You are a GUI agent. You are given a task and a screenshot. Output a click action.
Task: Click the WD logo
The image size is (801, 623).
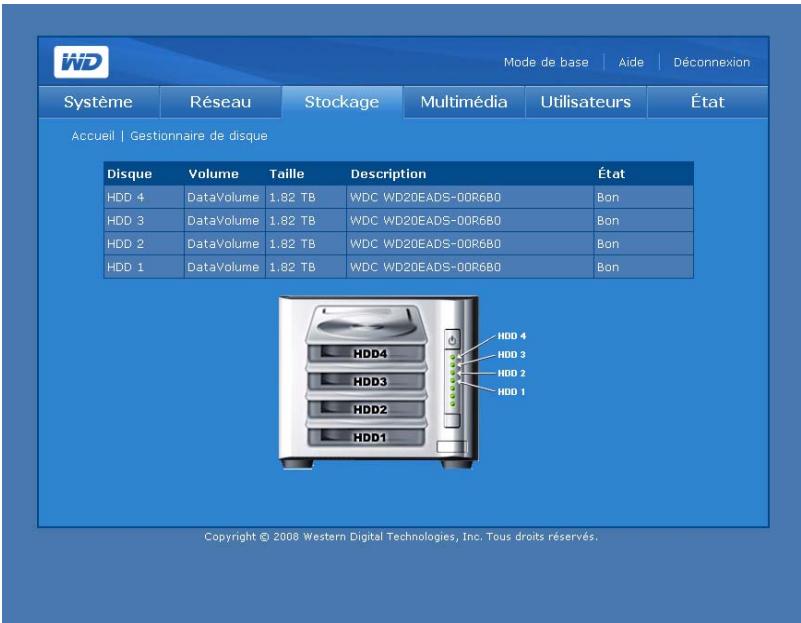click(81, 62)
